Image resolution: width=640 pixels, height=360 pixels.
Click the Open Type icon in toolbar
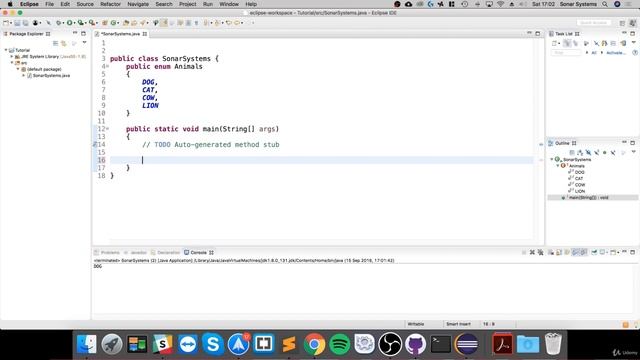tap(126, 23)
